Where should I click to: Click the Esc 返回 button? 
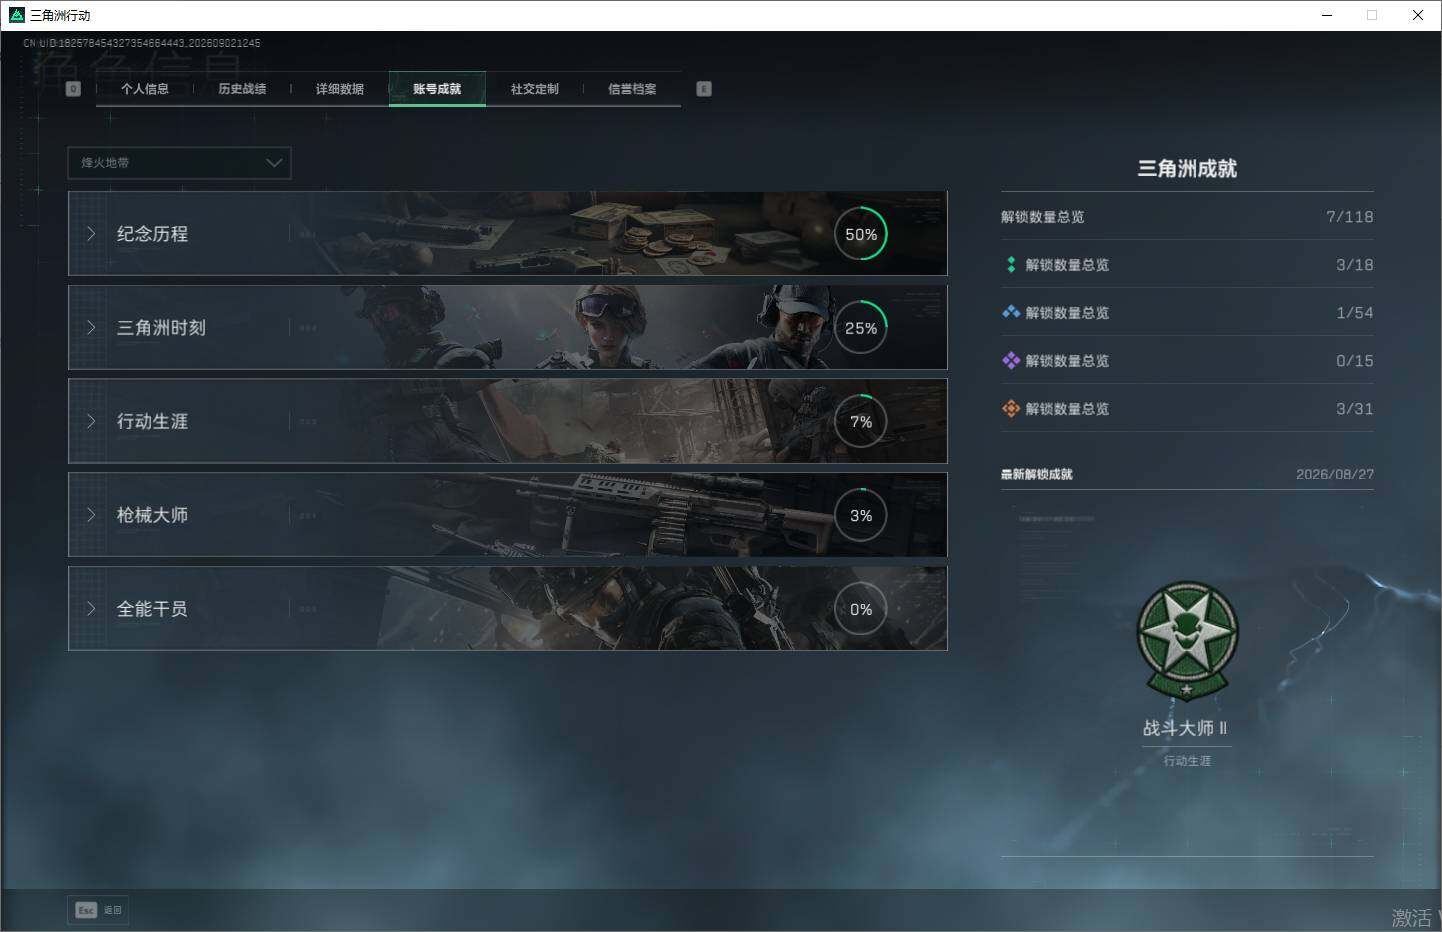click(99, 910)
